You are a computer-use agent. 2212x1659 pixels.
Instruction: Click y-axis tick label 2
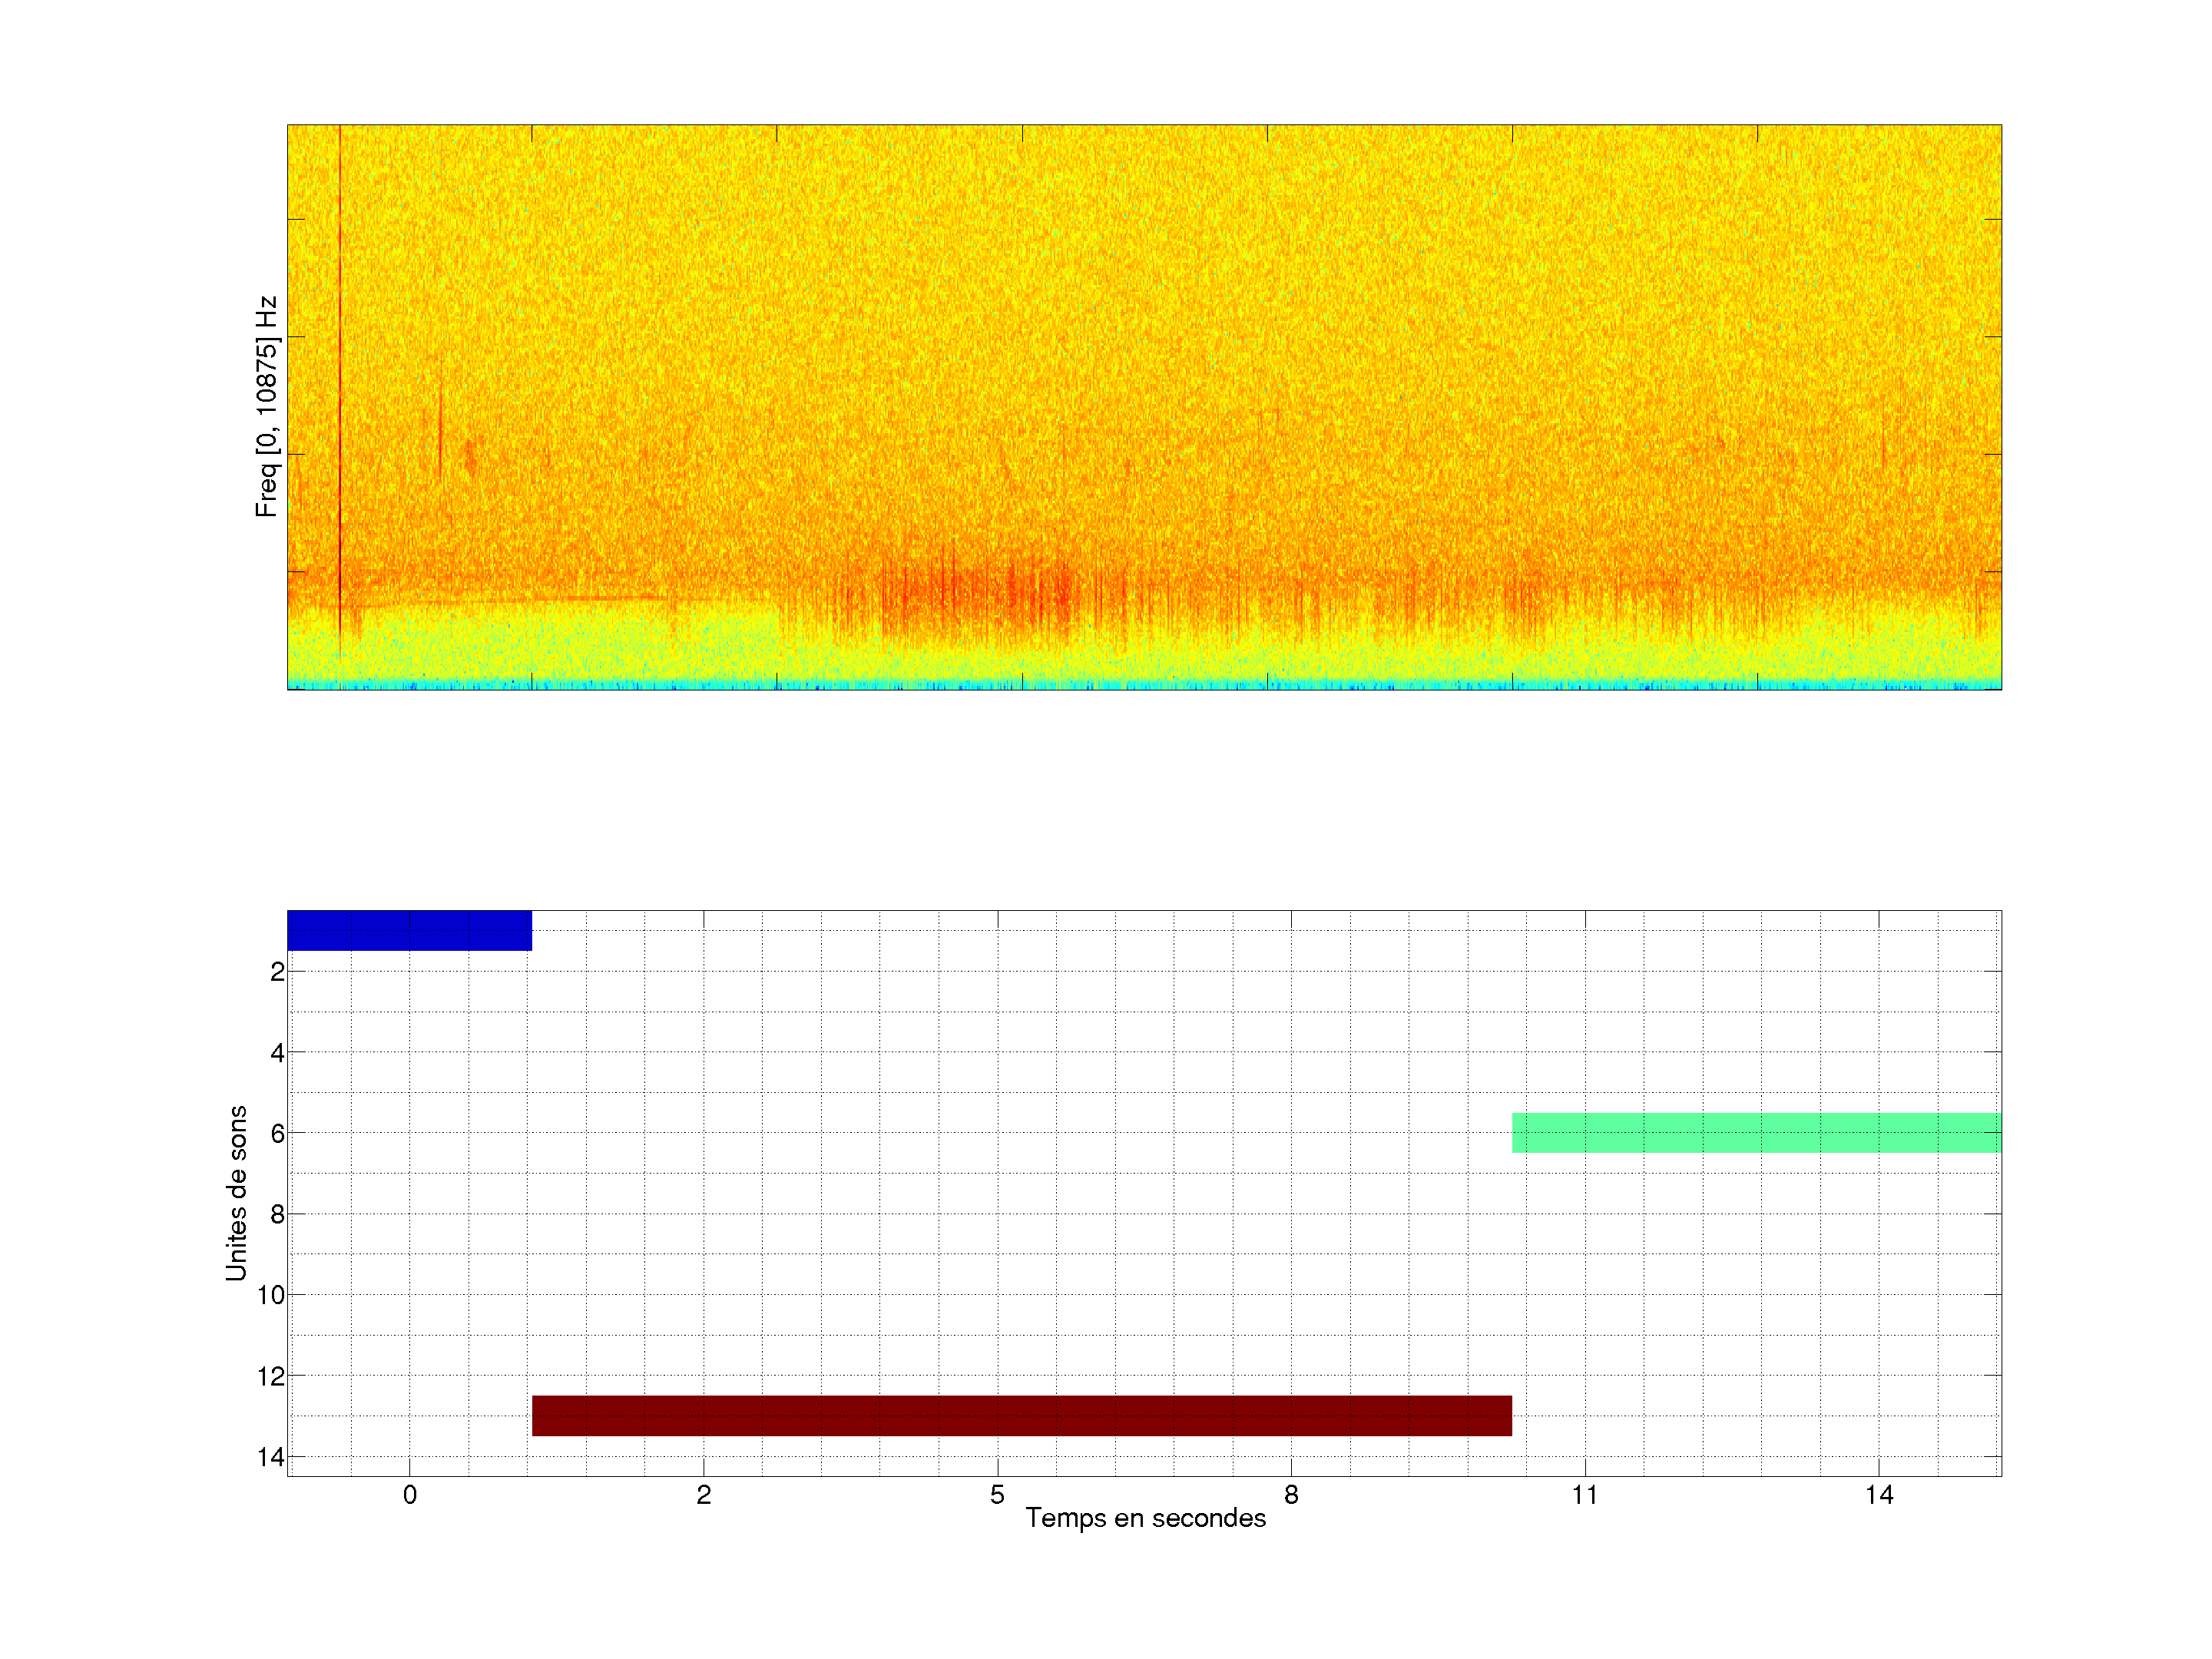(x=277, y=972)
